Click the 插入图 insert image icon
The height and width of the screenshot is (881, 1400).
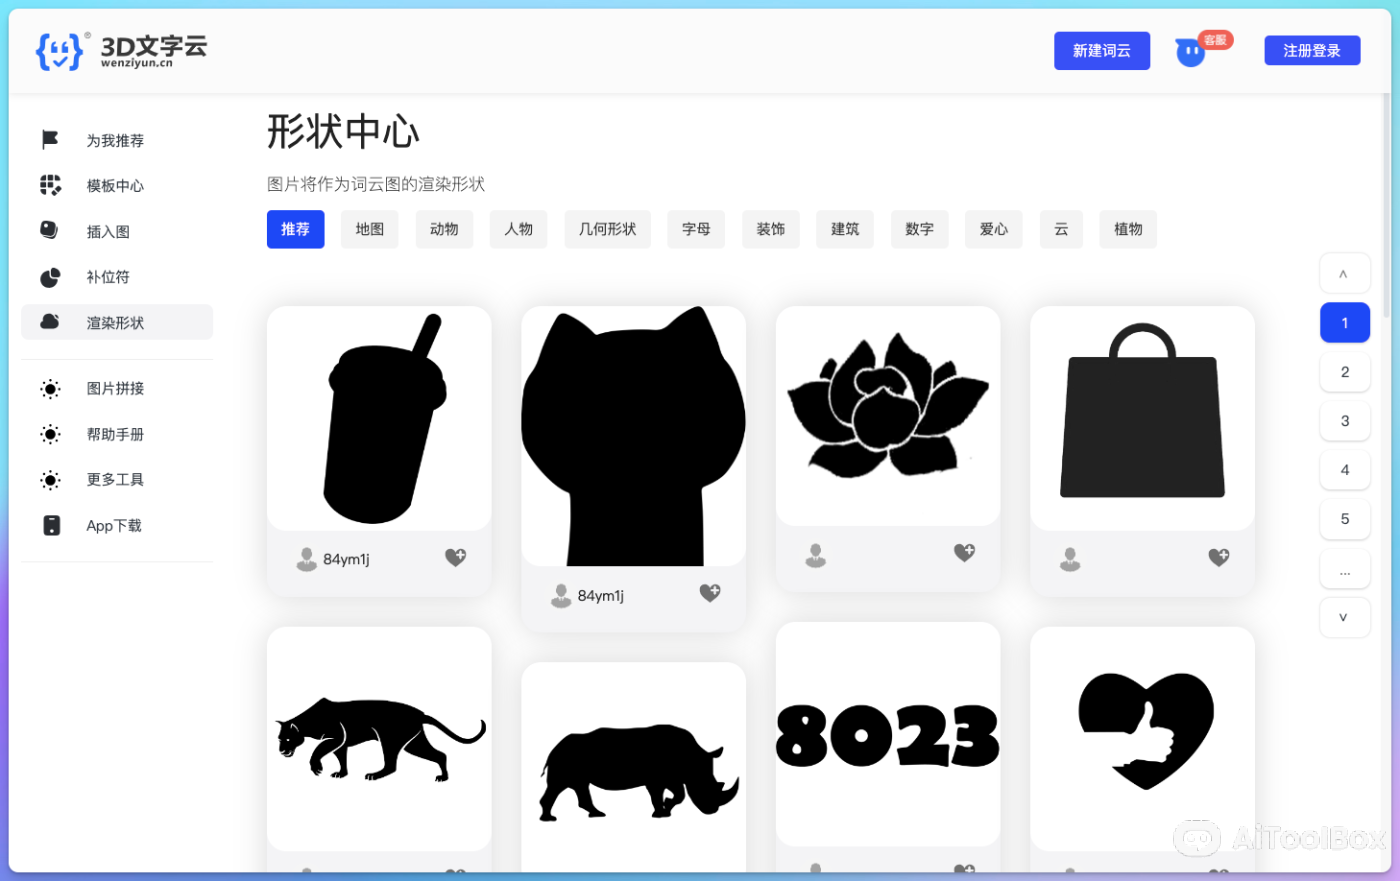click(x=50, y=231)
